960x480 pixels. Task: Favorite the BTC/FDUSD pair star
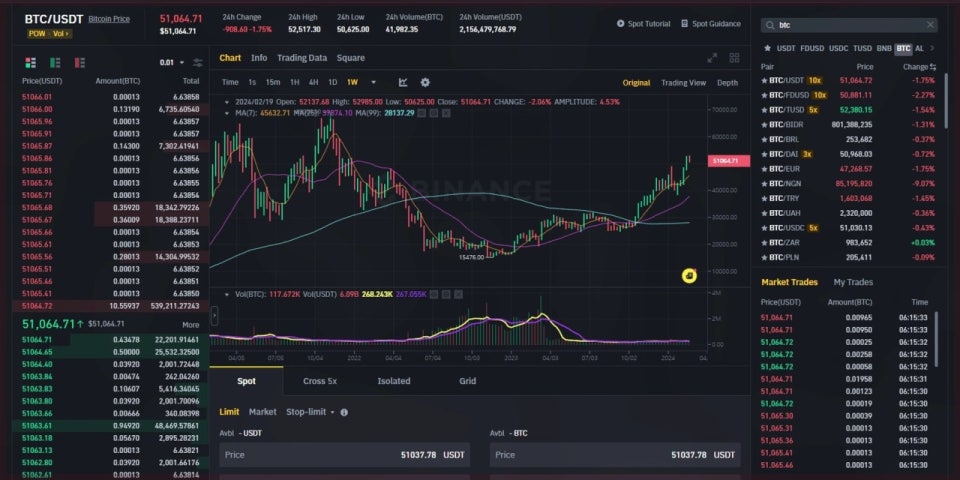(764, 95)
